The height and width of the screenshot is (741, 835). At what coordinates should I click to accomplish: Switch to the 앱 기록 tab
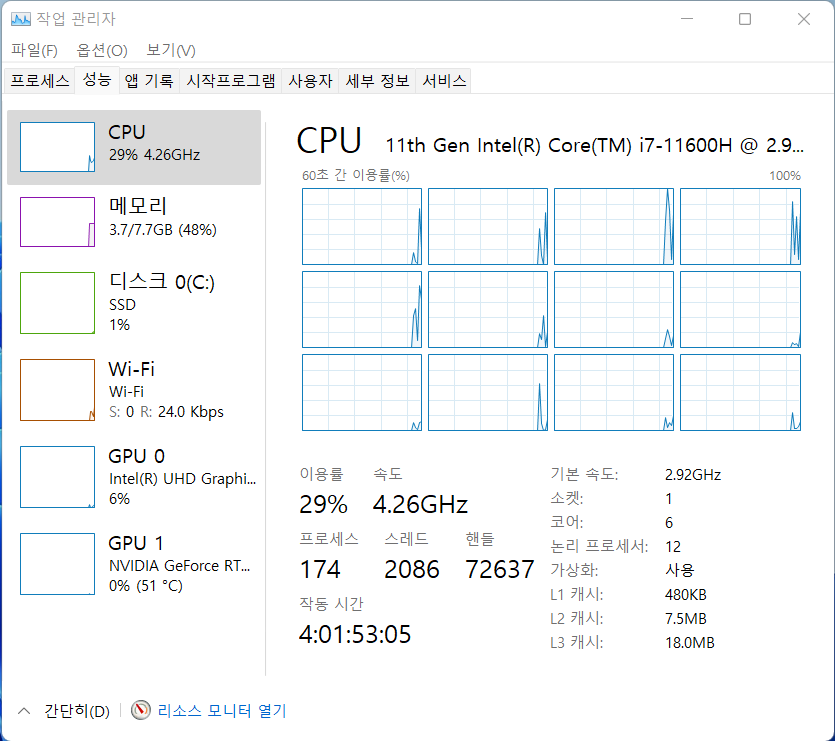click(149, 81)
